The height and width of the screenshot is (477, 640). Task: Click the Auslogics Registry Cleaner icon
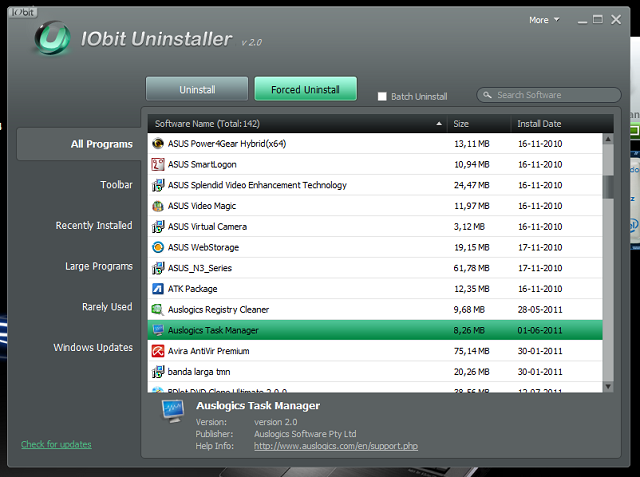click(158, 310)
